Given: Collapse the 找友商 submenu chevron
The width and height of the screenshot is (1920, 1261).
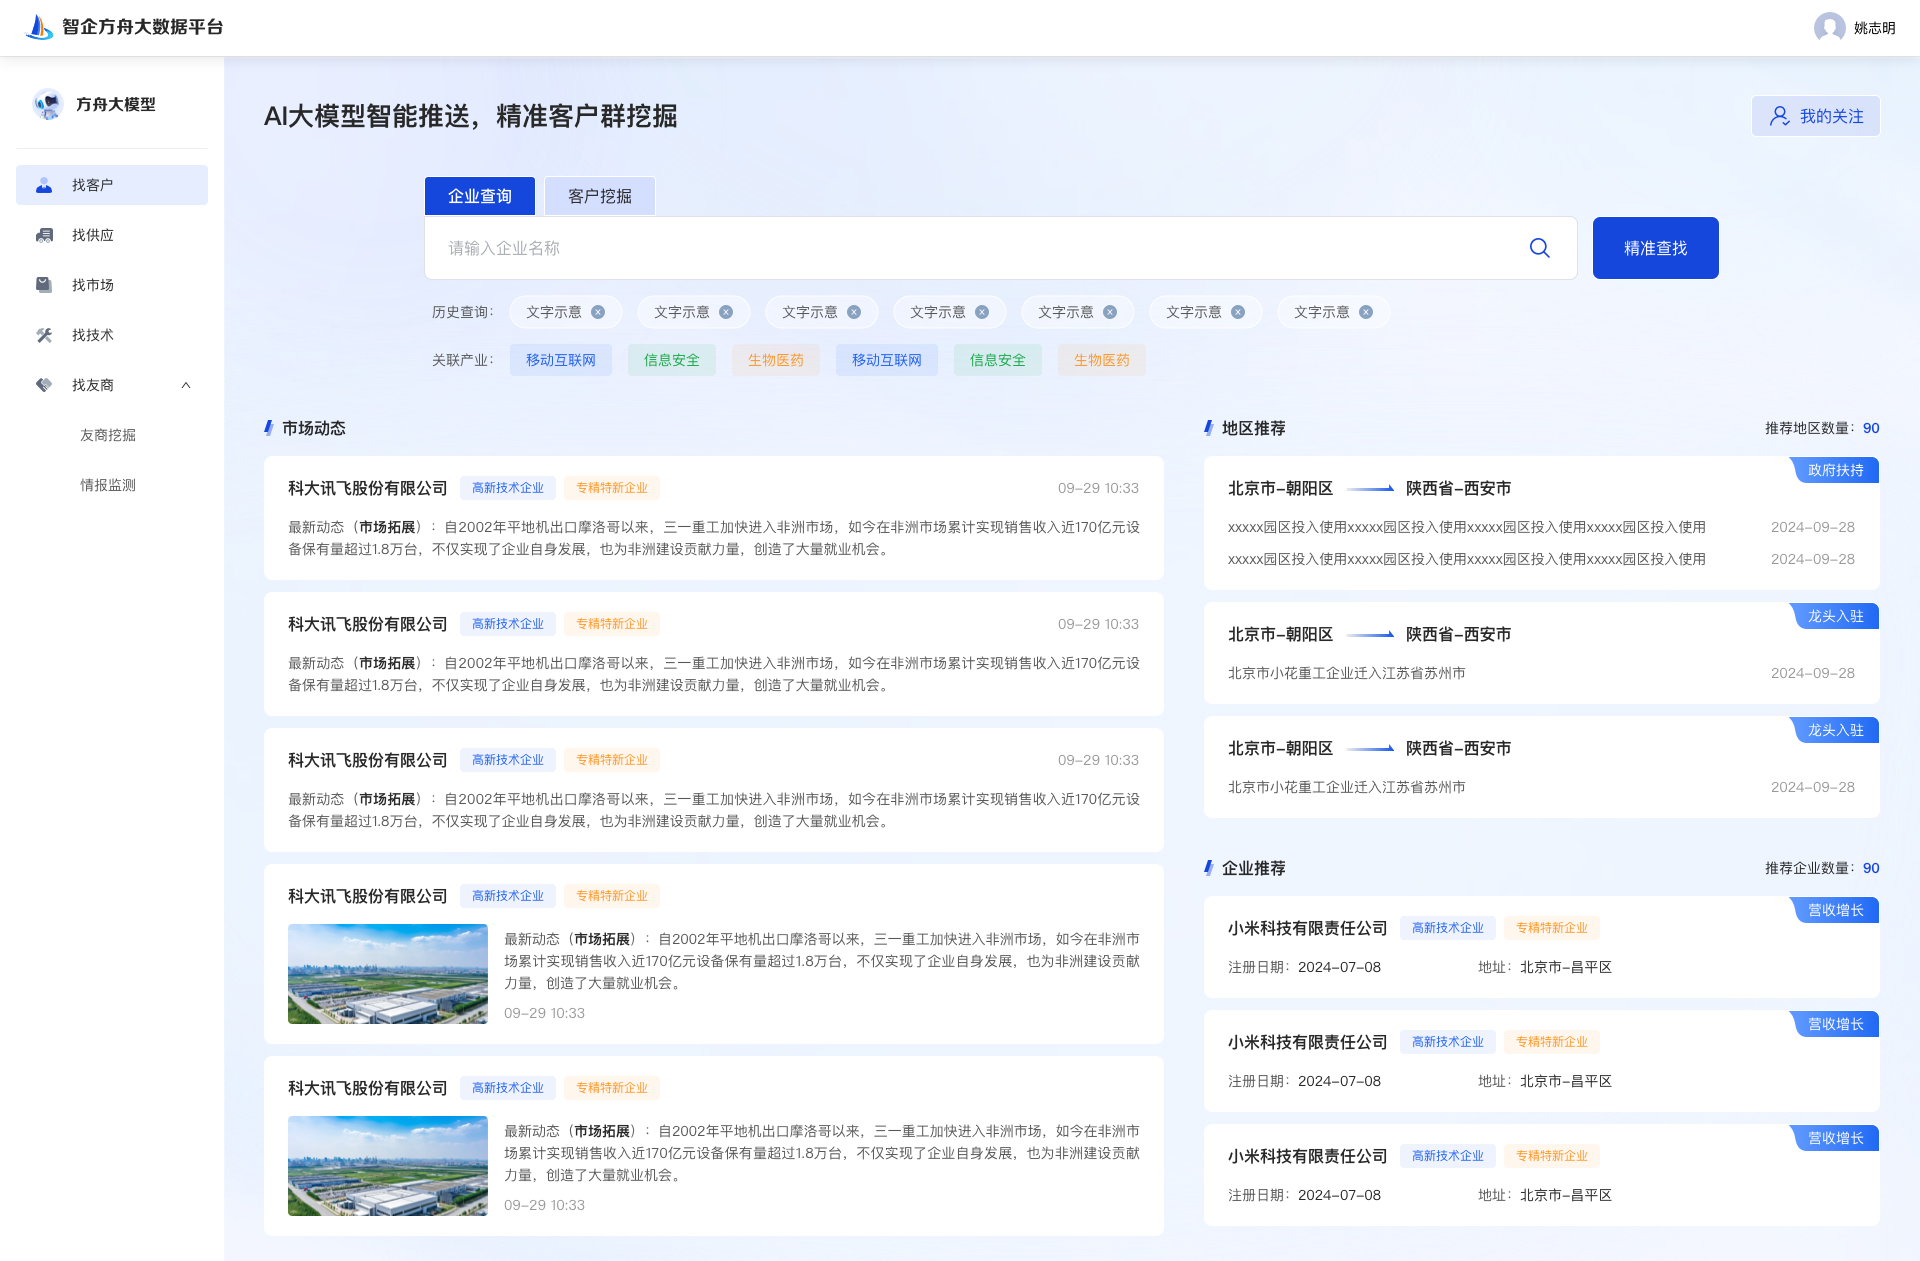Looking at the screenshot, I should point(186,385).
